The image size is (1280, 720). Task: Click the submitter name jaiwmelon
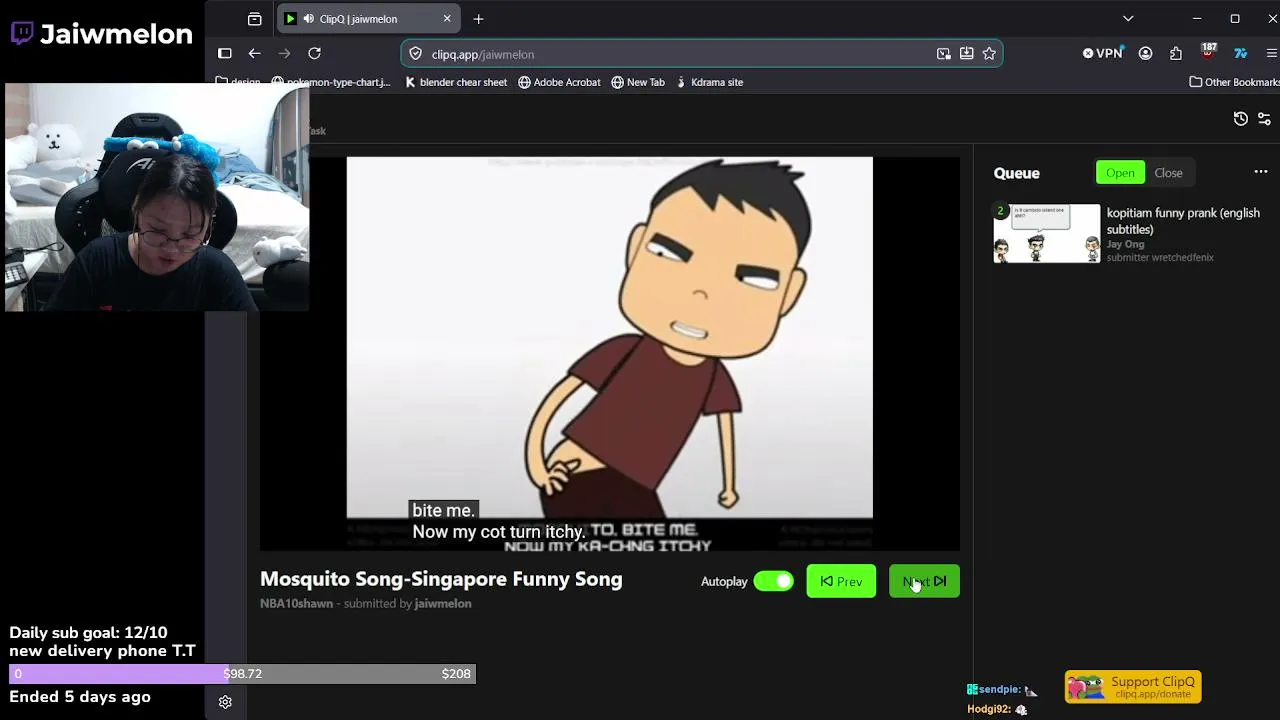[443, 604]
